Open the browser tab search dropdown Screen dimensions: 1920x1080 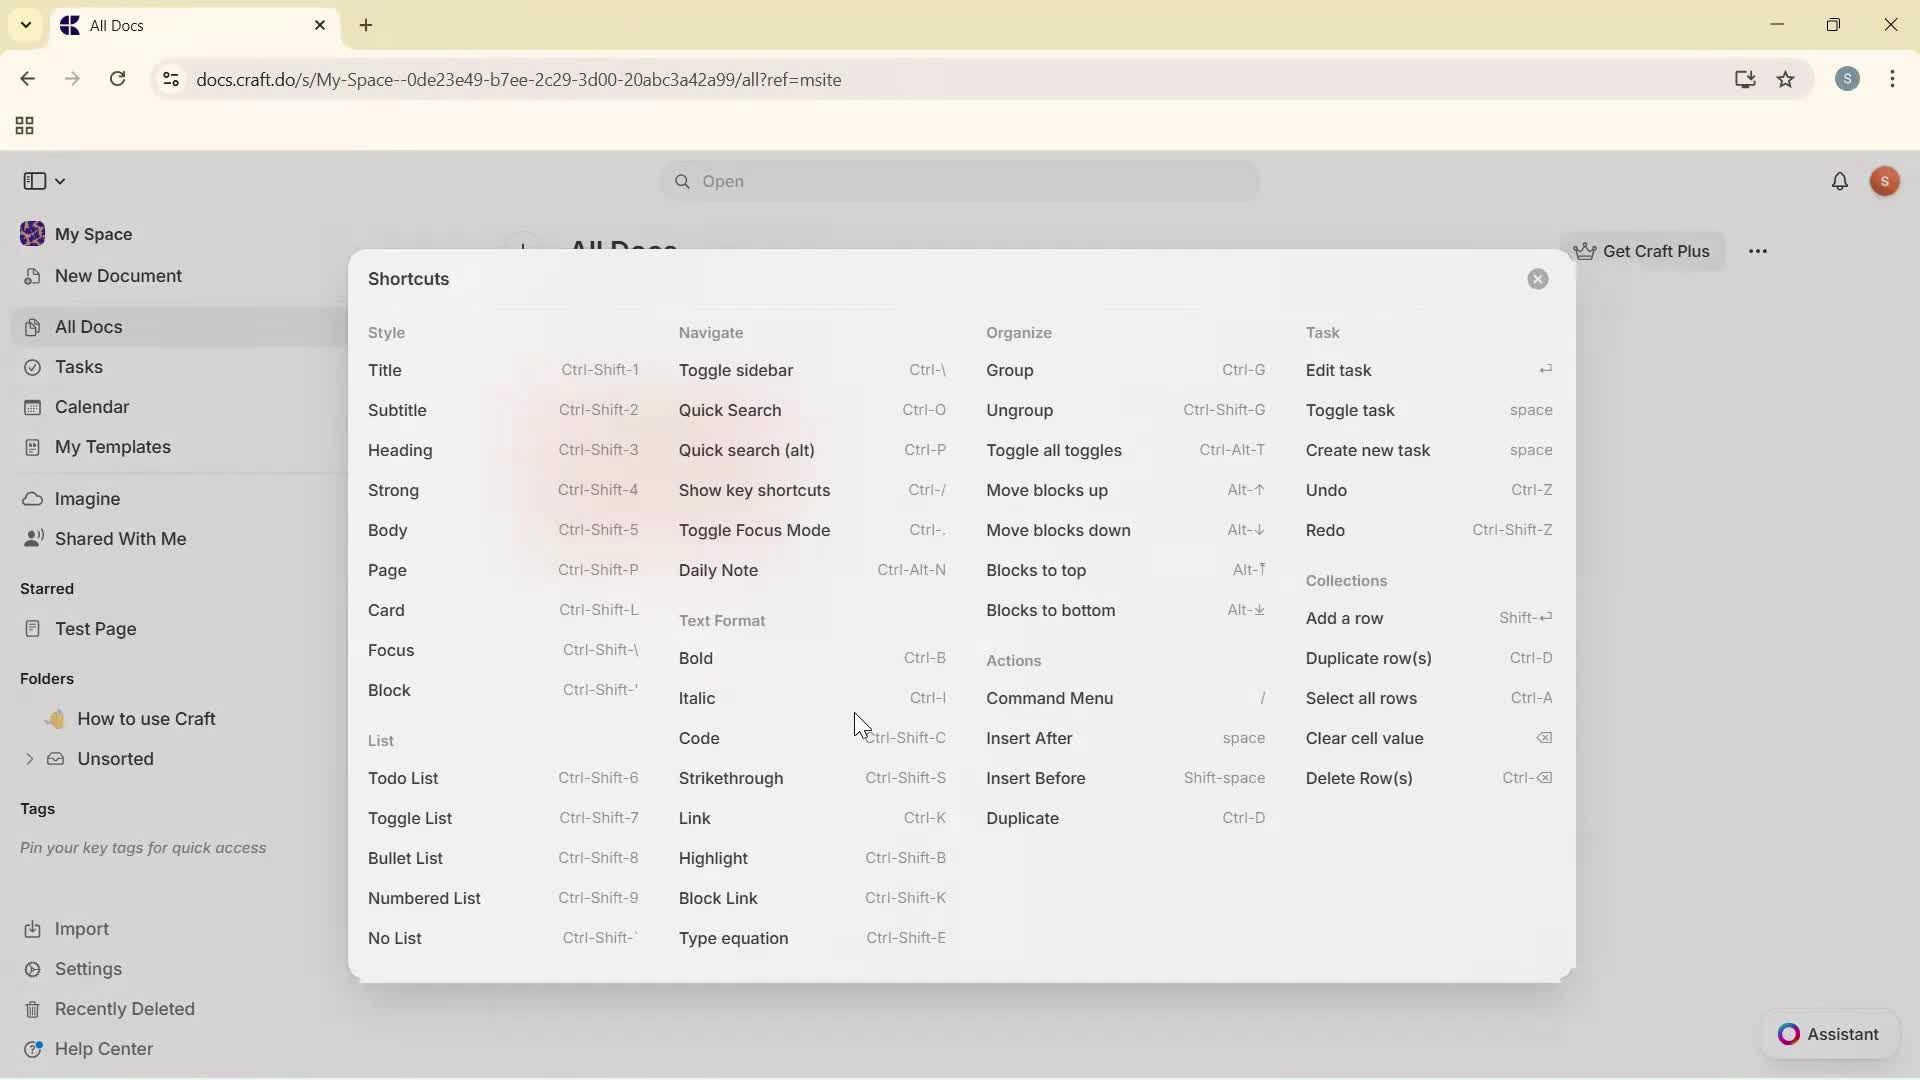click(x=25, y=25)
